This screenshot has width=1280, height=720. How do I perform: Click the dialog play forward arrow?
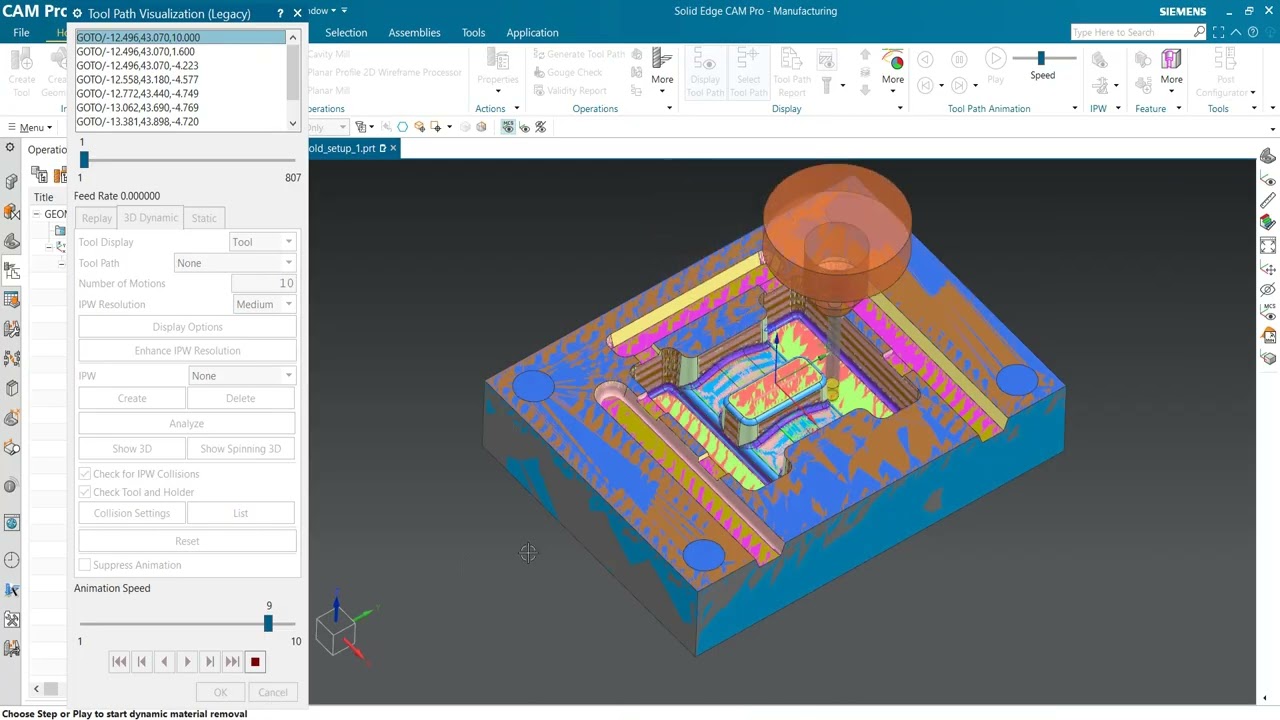[187, 662]
